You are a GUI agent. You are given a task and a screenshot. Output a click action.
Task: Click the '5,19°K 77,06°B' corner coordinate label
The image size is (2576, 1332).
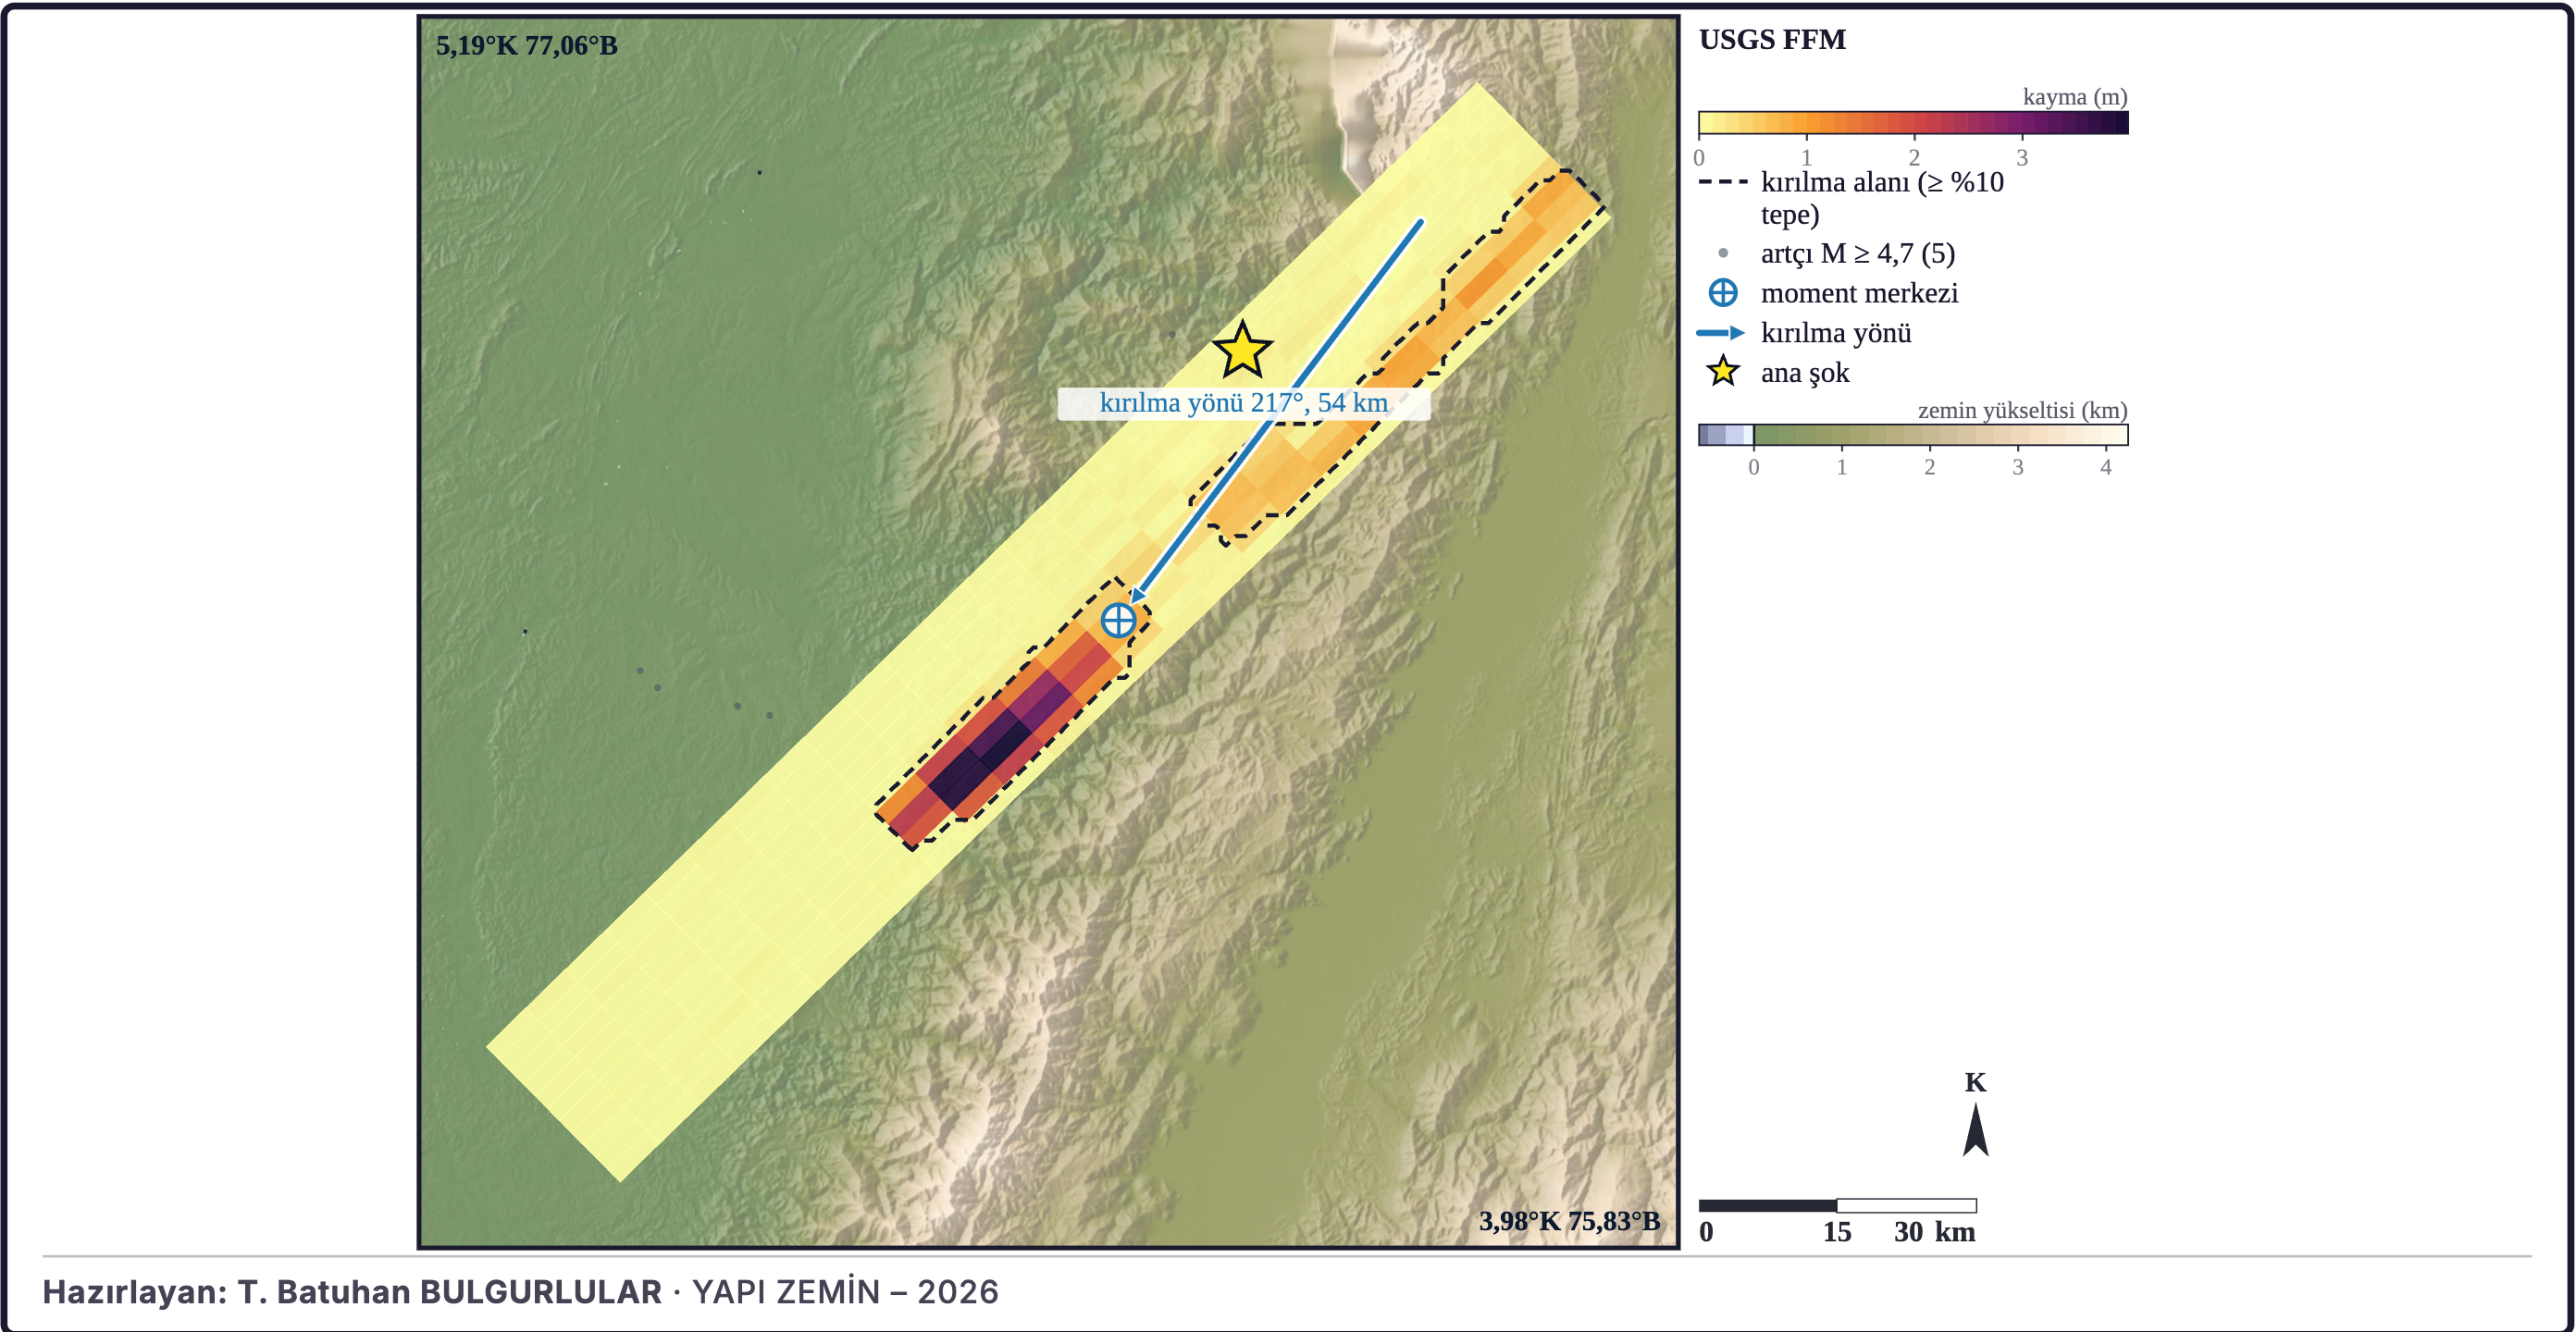(527, 46)
